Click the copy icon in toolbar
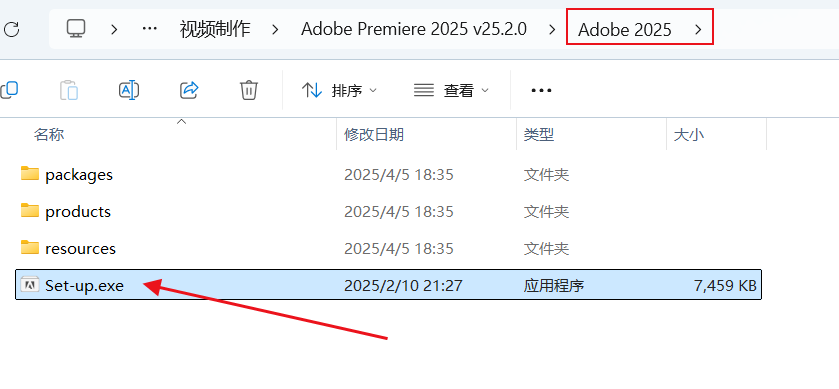The height and width of the screenshot is (389, 839). pyautogui.click(x=9, y=90)
